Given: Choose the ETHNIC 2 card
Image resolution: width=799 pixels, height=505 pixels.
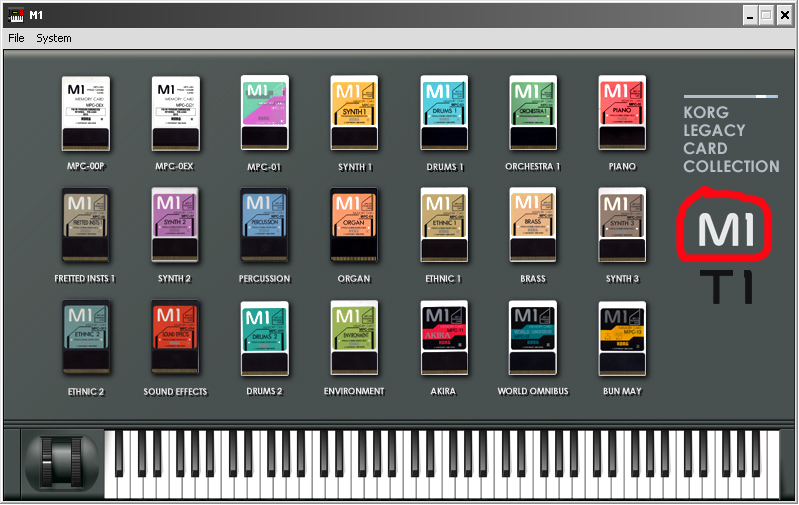Looking at the screenshot, I should click(86, 337).
